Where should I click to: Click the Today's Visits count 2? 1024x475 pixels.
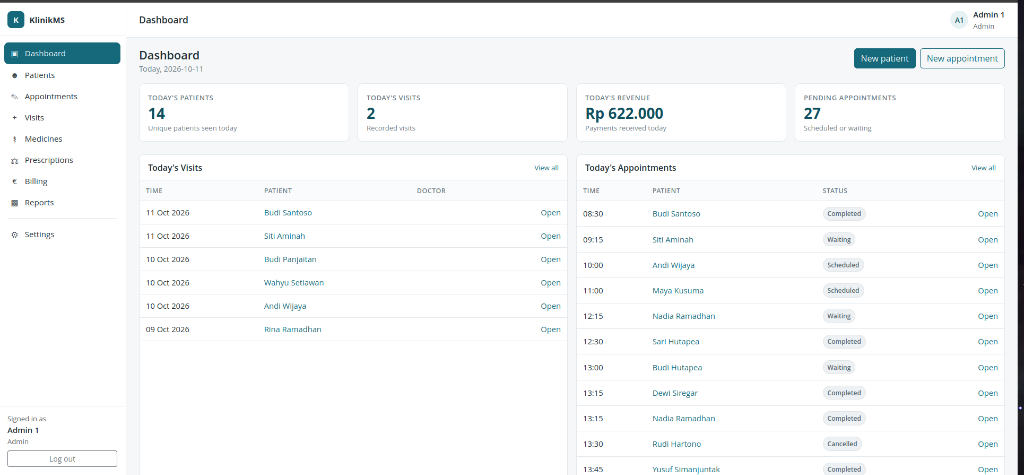(x=371, y=114)
